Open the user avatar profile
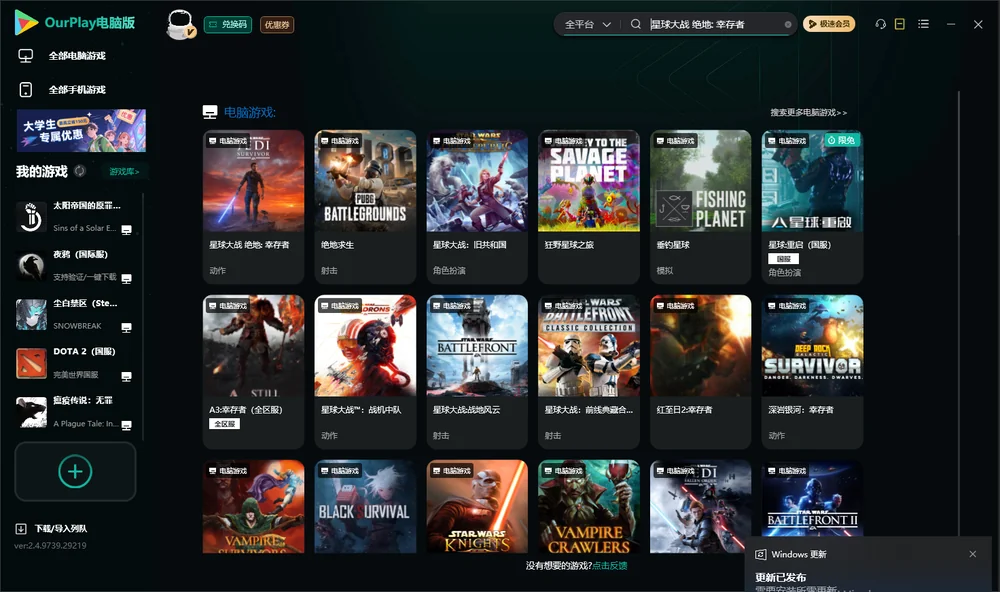1000x592 pixels. click(180, 24)
